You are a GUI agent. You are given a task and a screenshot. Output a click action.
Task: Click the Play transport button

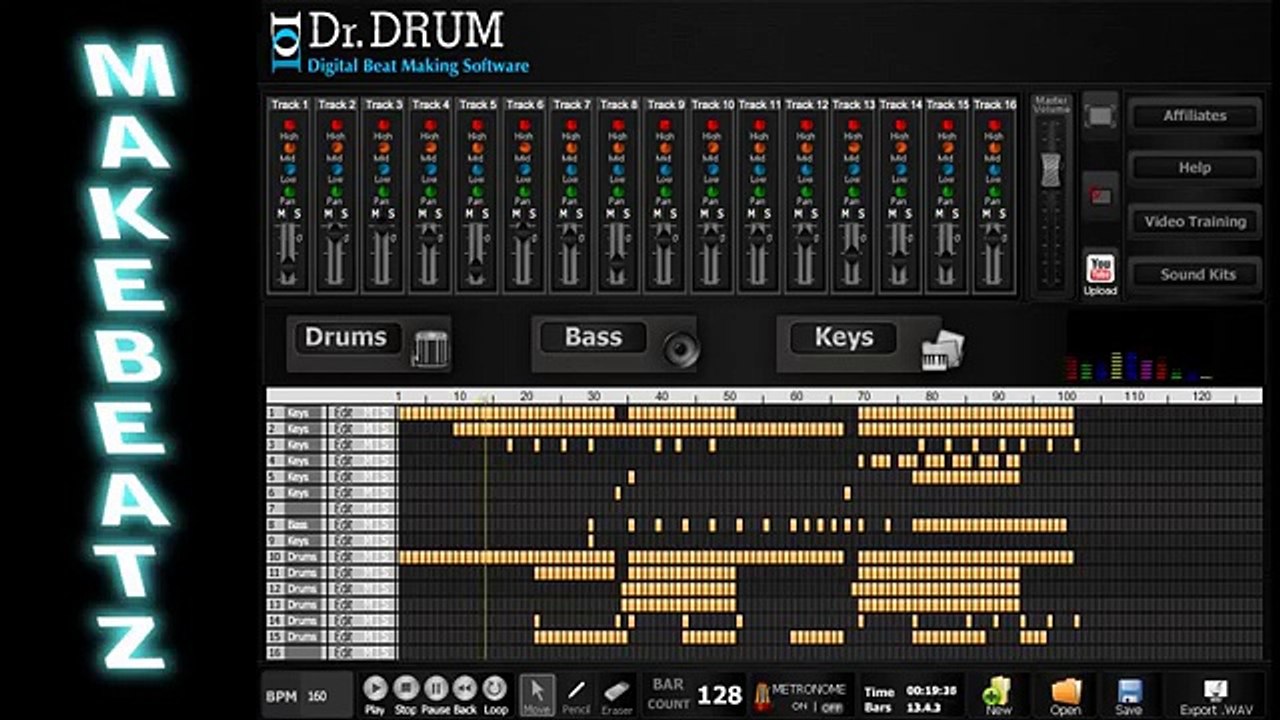coord(375,688)
